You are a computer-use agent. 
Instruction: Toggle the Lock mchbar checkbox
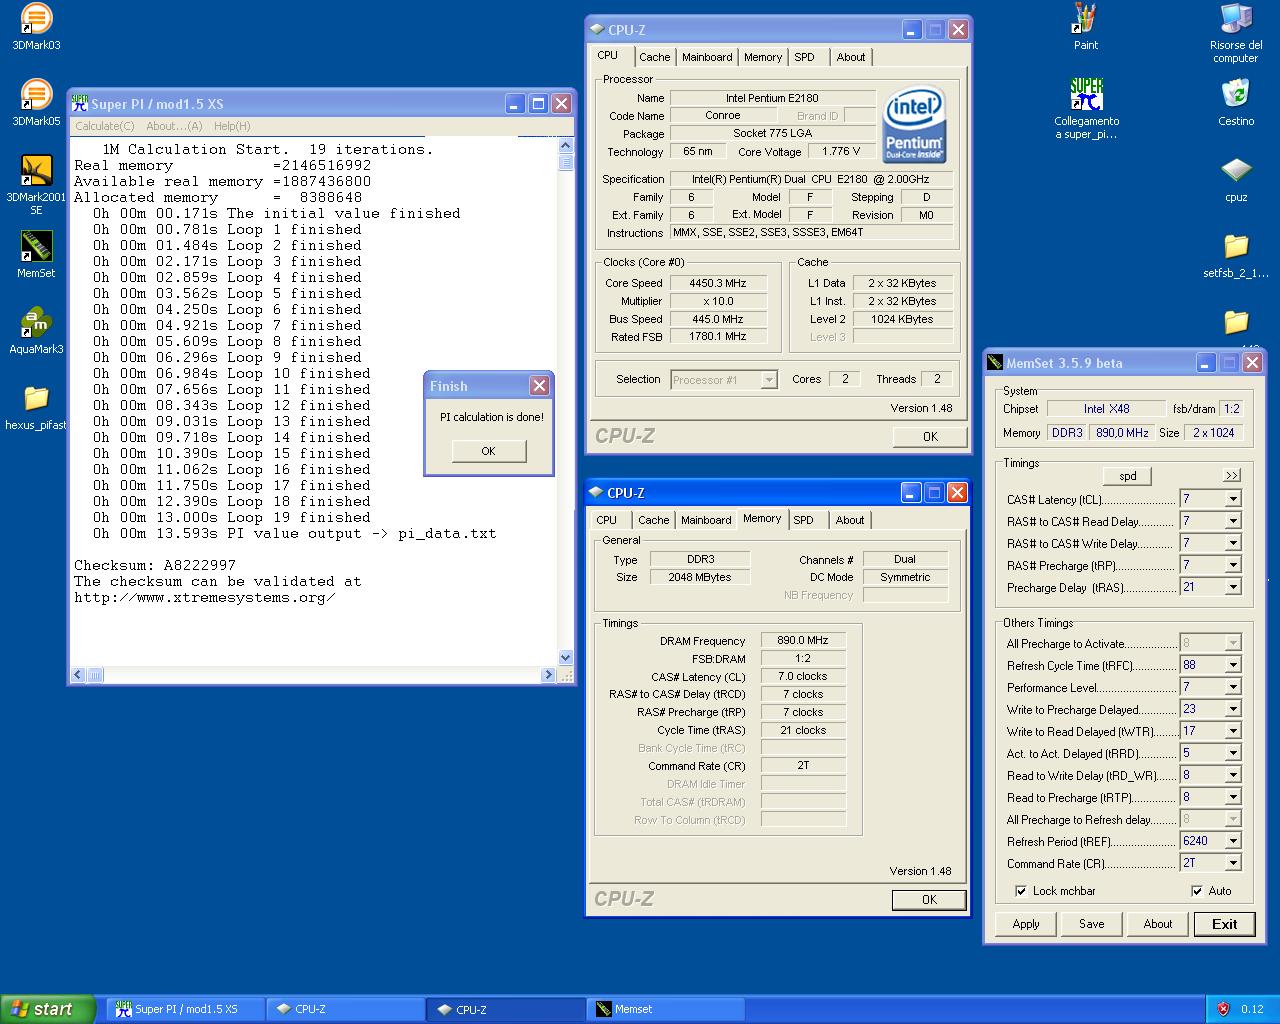(1021, 891)
